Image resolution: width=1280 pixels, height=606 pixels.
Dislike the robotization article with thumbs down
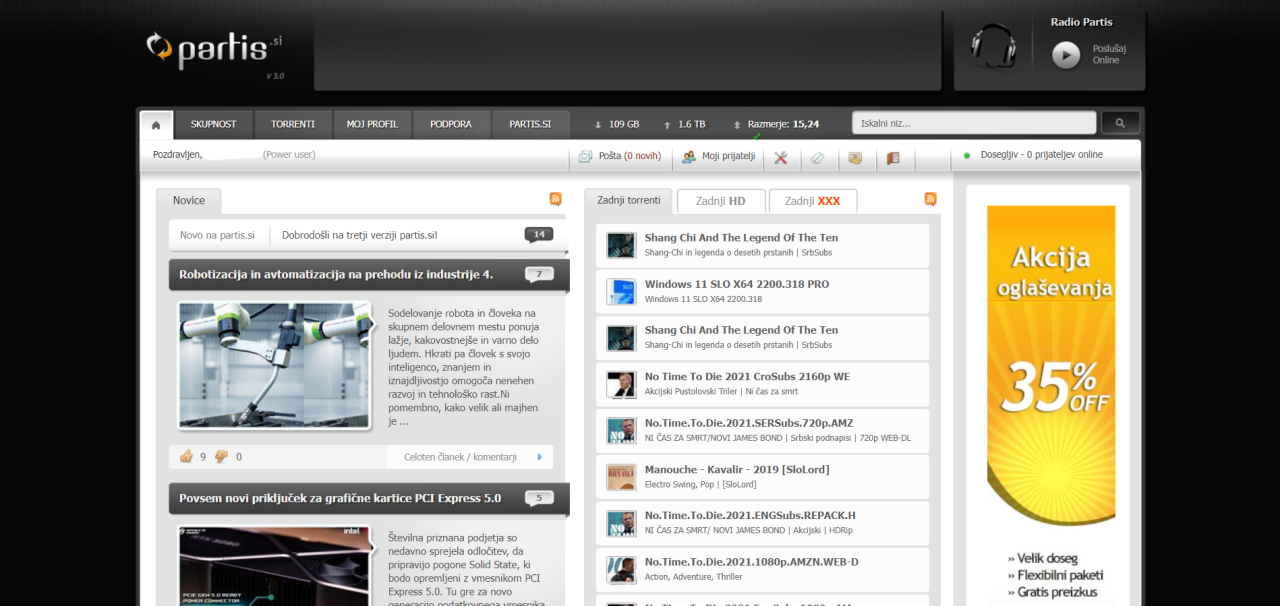(x=221, y=457)
